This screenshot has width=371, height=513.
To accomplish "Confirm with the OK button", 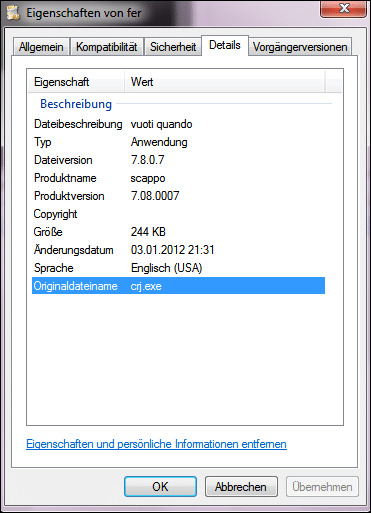I will point(160,487).
